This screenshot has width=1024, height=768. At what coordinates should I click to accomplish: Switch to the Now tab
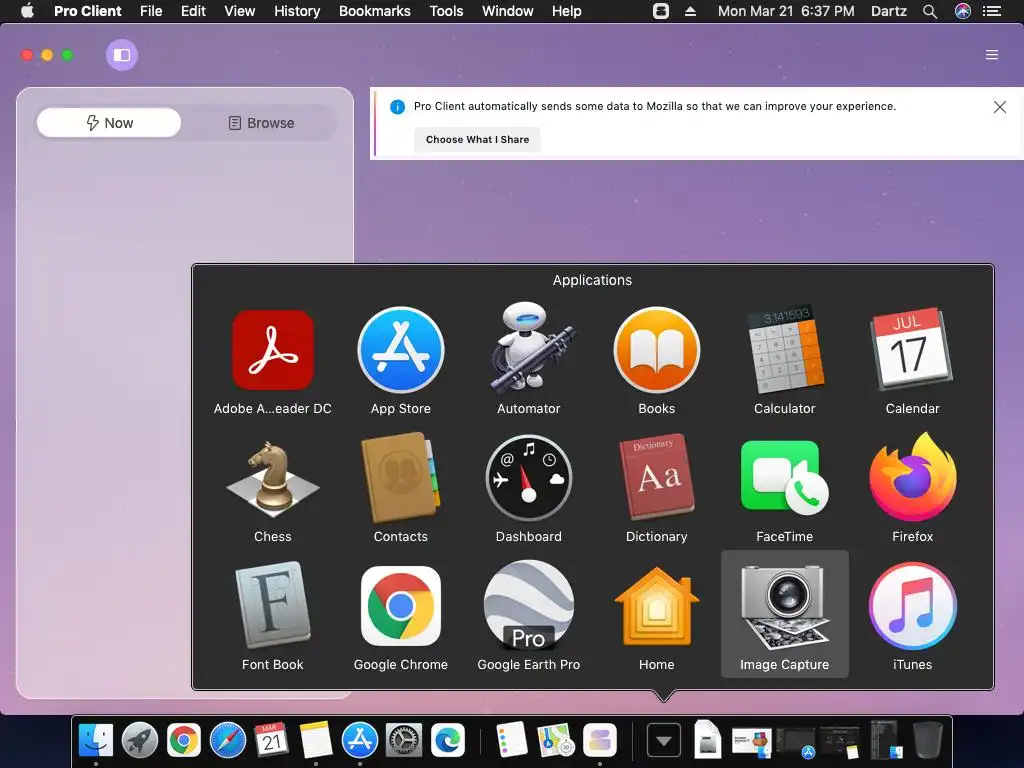[109, 123]
